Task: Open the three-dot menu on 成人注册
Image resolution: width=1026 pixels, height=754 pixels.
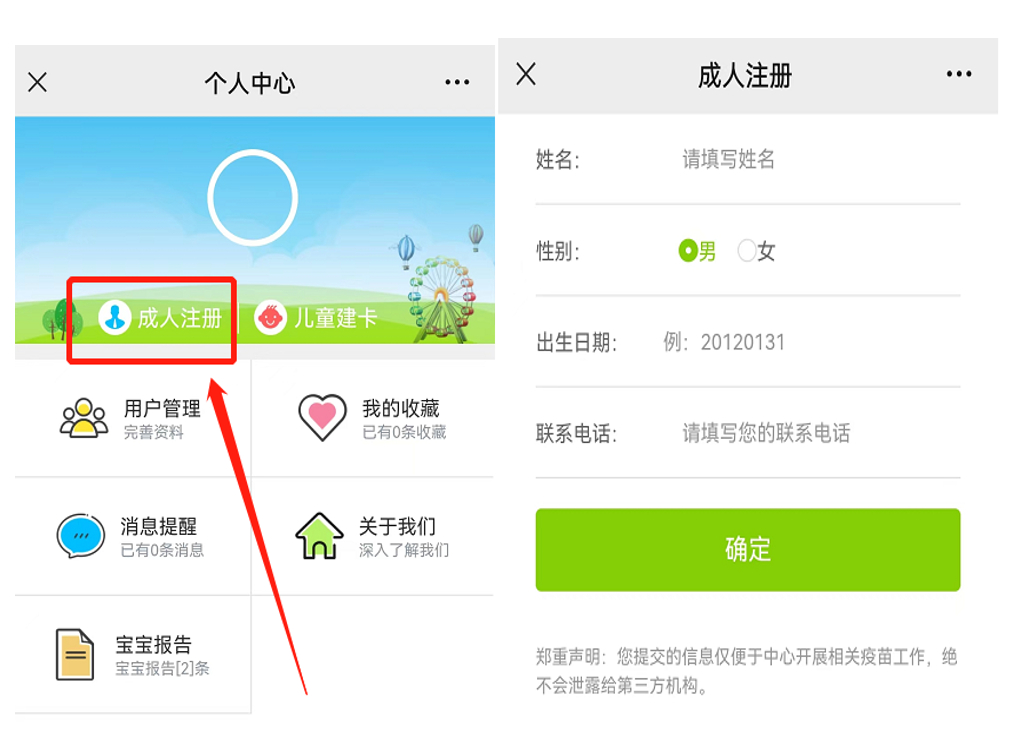Action: (x=959, y=74)
